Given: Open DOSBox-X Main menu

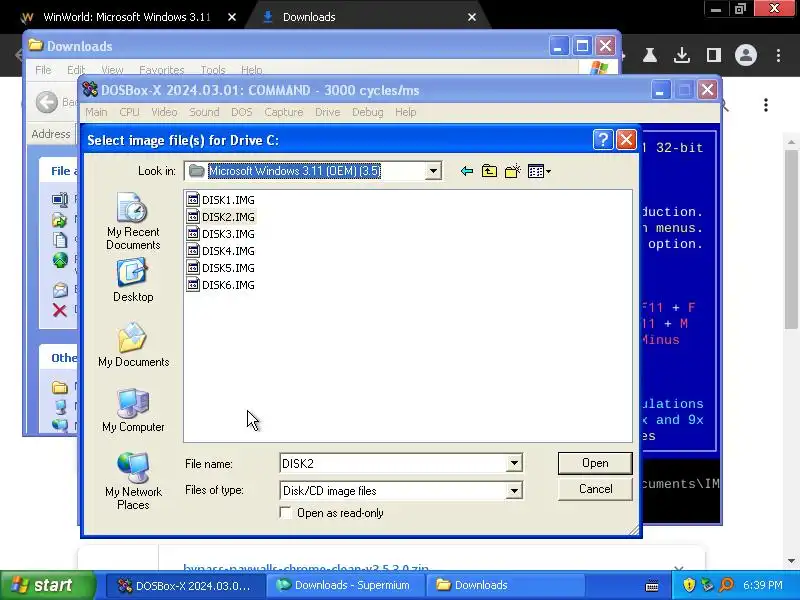Looking at the screenshot, I should tap(96, 112).
